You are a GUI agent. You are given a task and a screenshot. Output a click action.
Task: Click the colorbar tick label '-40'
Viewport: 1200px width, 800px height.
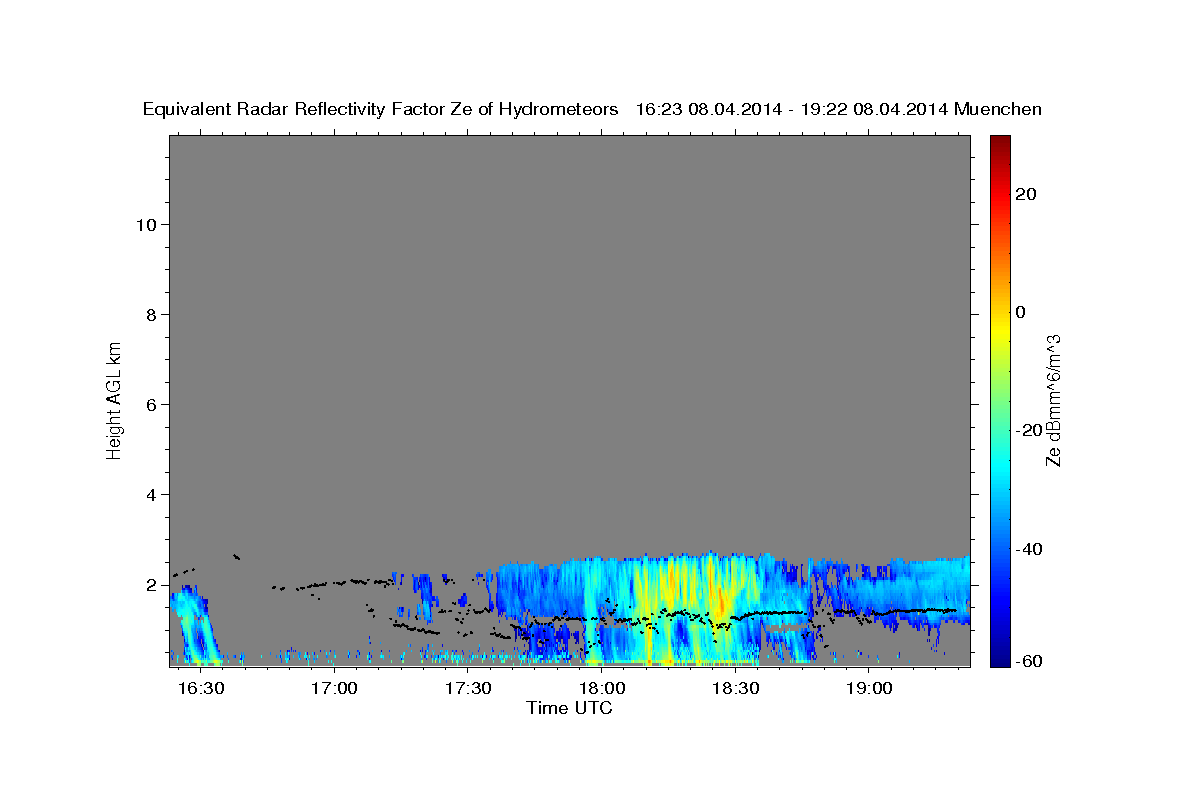1027,549
